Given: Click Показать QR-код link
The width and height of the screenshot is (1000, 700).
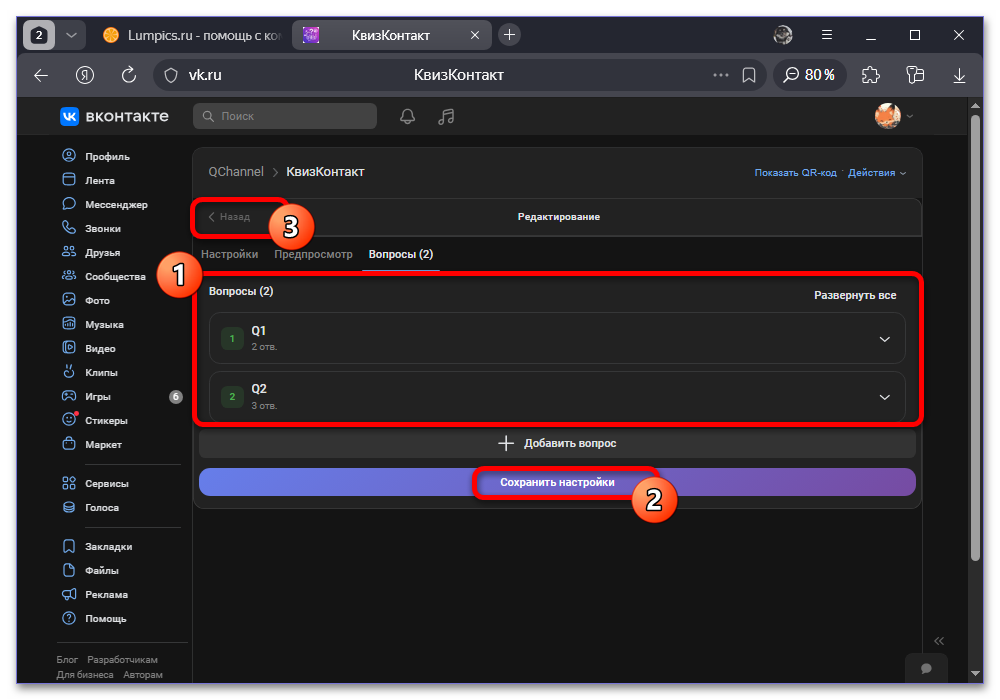Looking at the screenshot, I should point(795,173).
